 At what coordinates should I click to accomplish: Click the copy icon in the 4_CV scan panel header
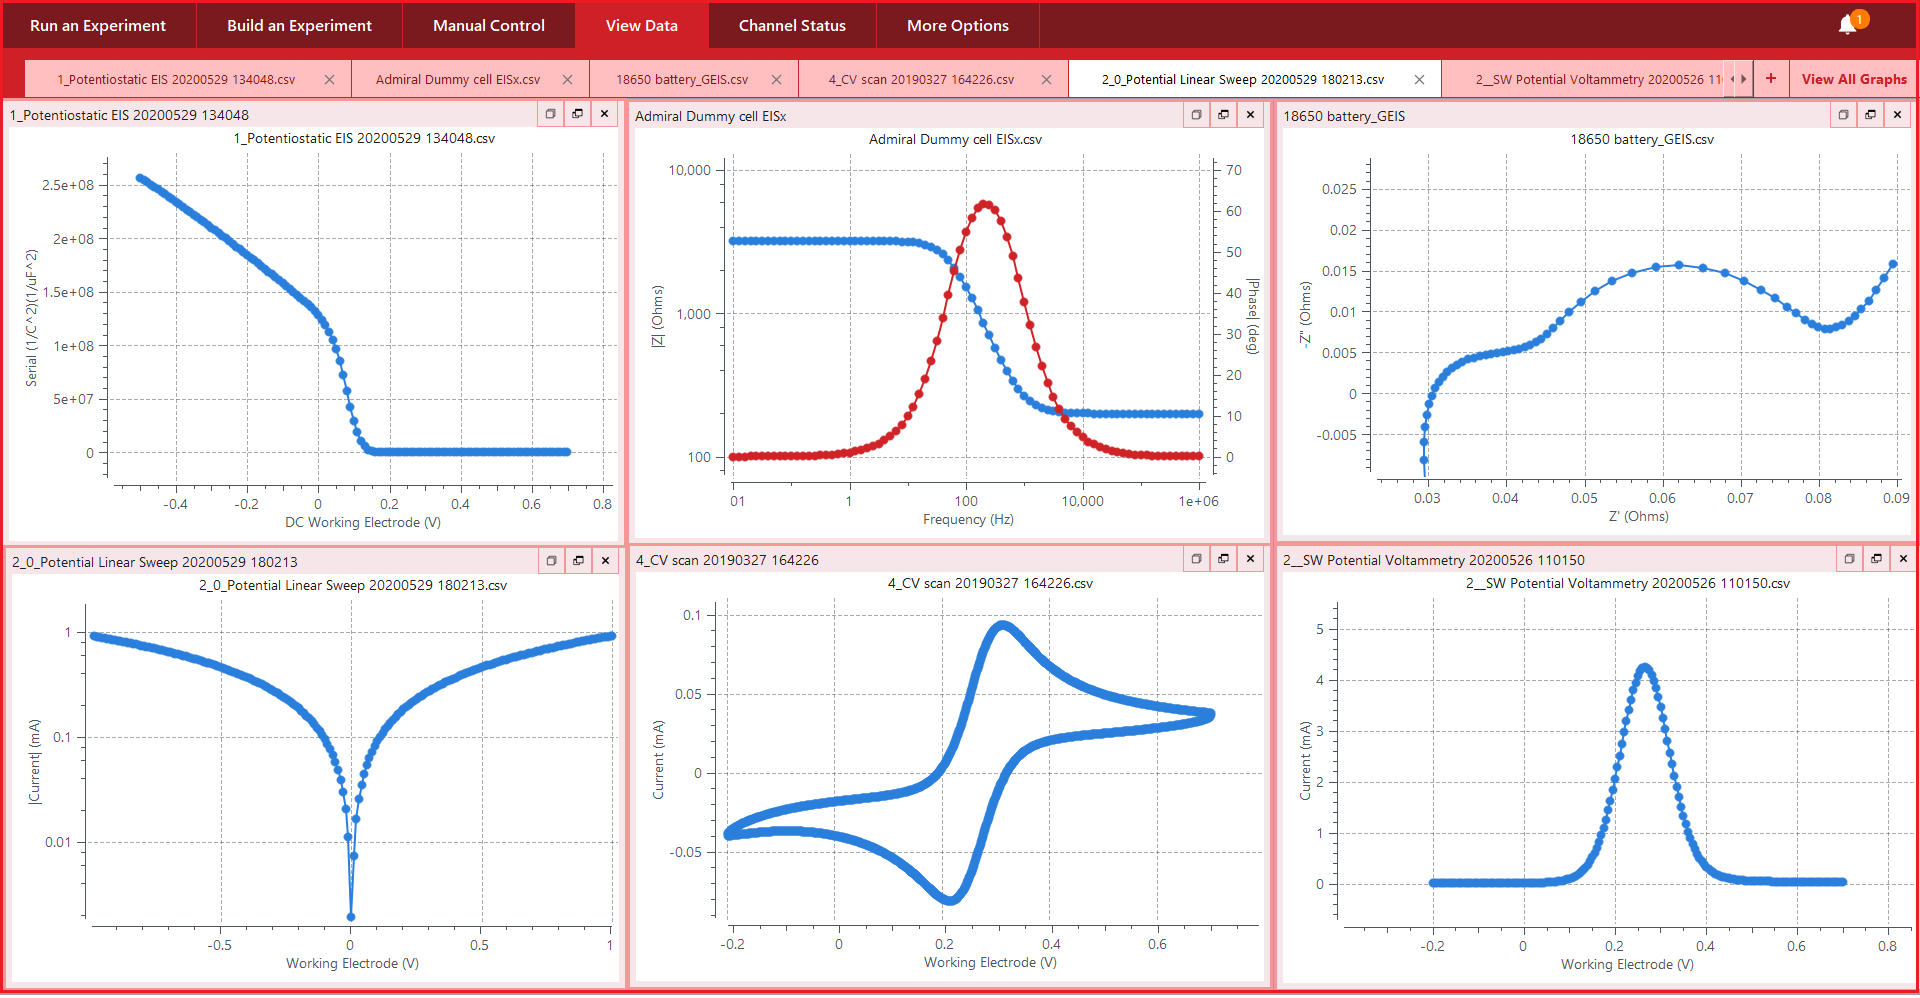click(1196, 559)
